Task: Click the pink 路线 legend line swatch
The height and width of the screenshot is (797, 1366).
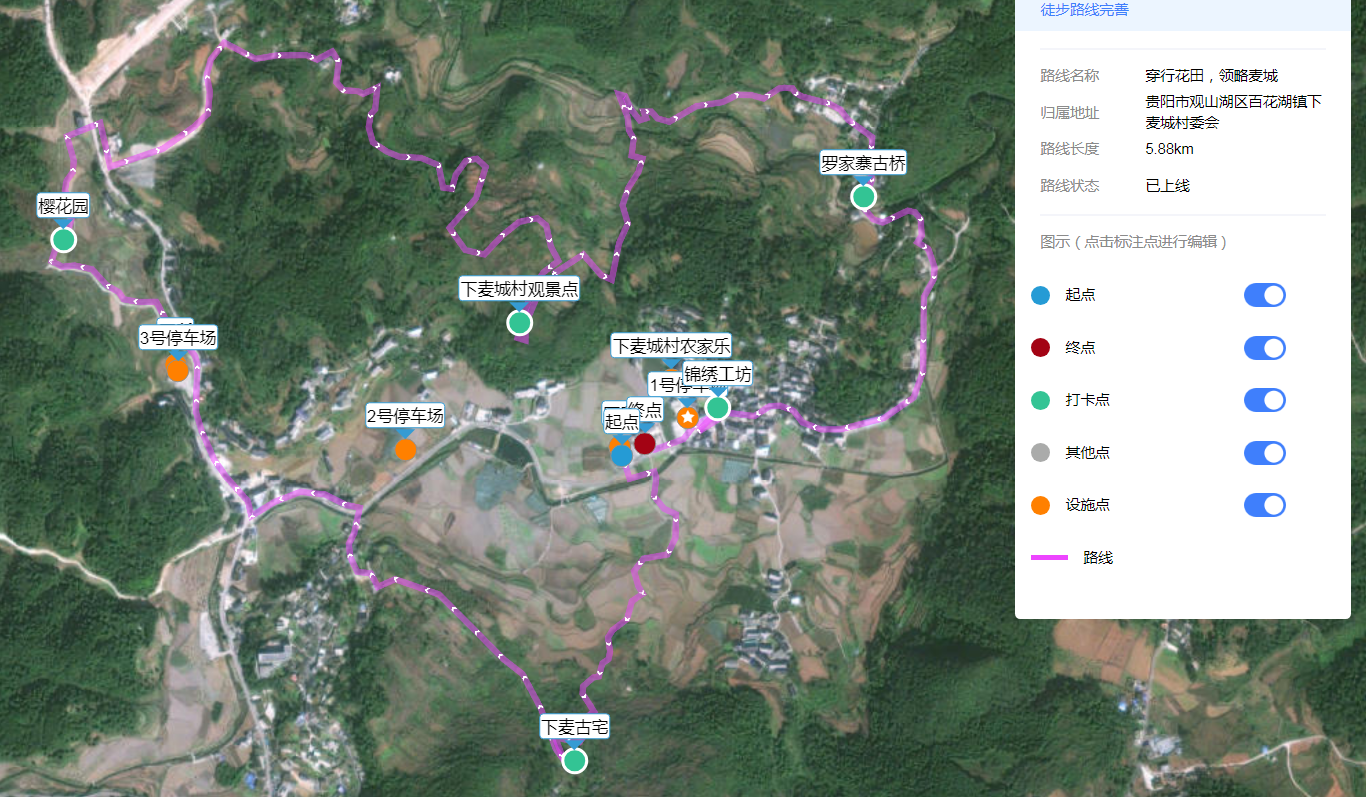Action: (x=1049, y=558)
